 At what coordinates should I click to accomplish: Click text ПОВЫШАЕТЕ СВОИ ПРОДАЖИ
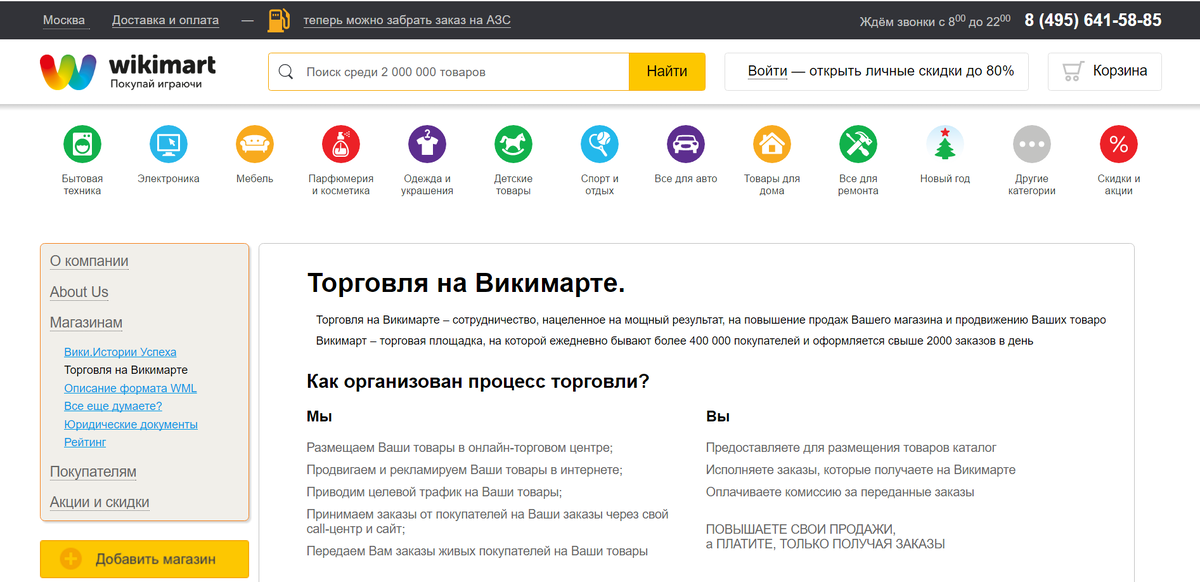click(801, 529)
